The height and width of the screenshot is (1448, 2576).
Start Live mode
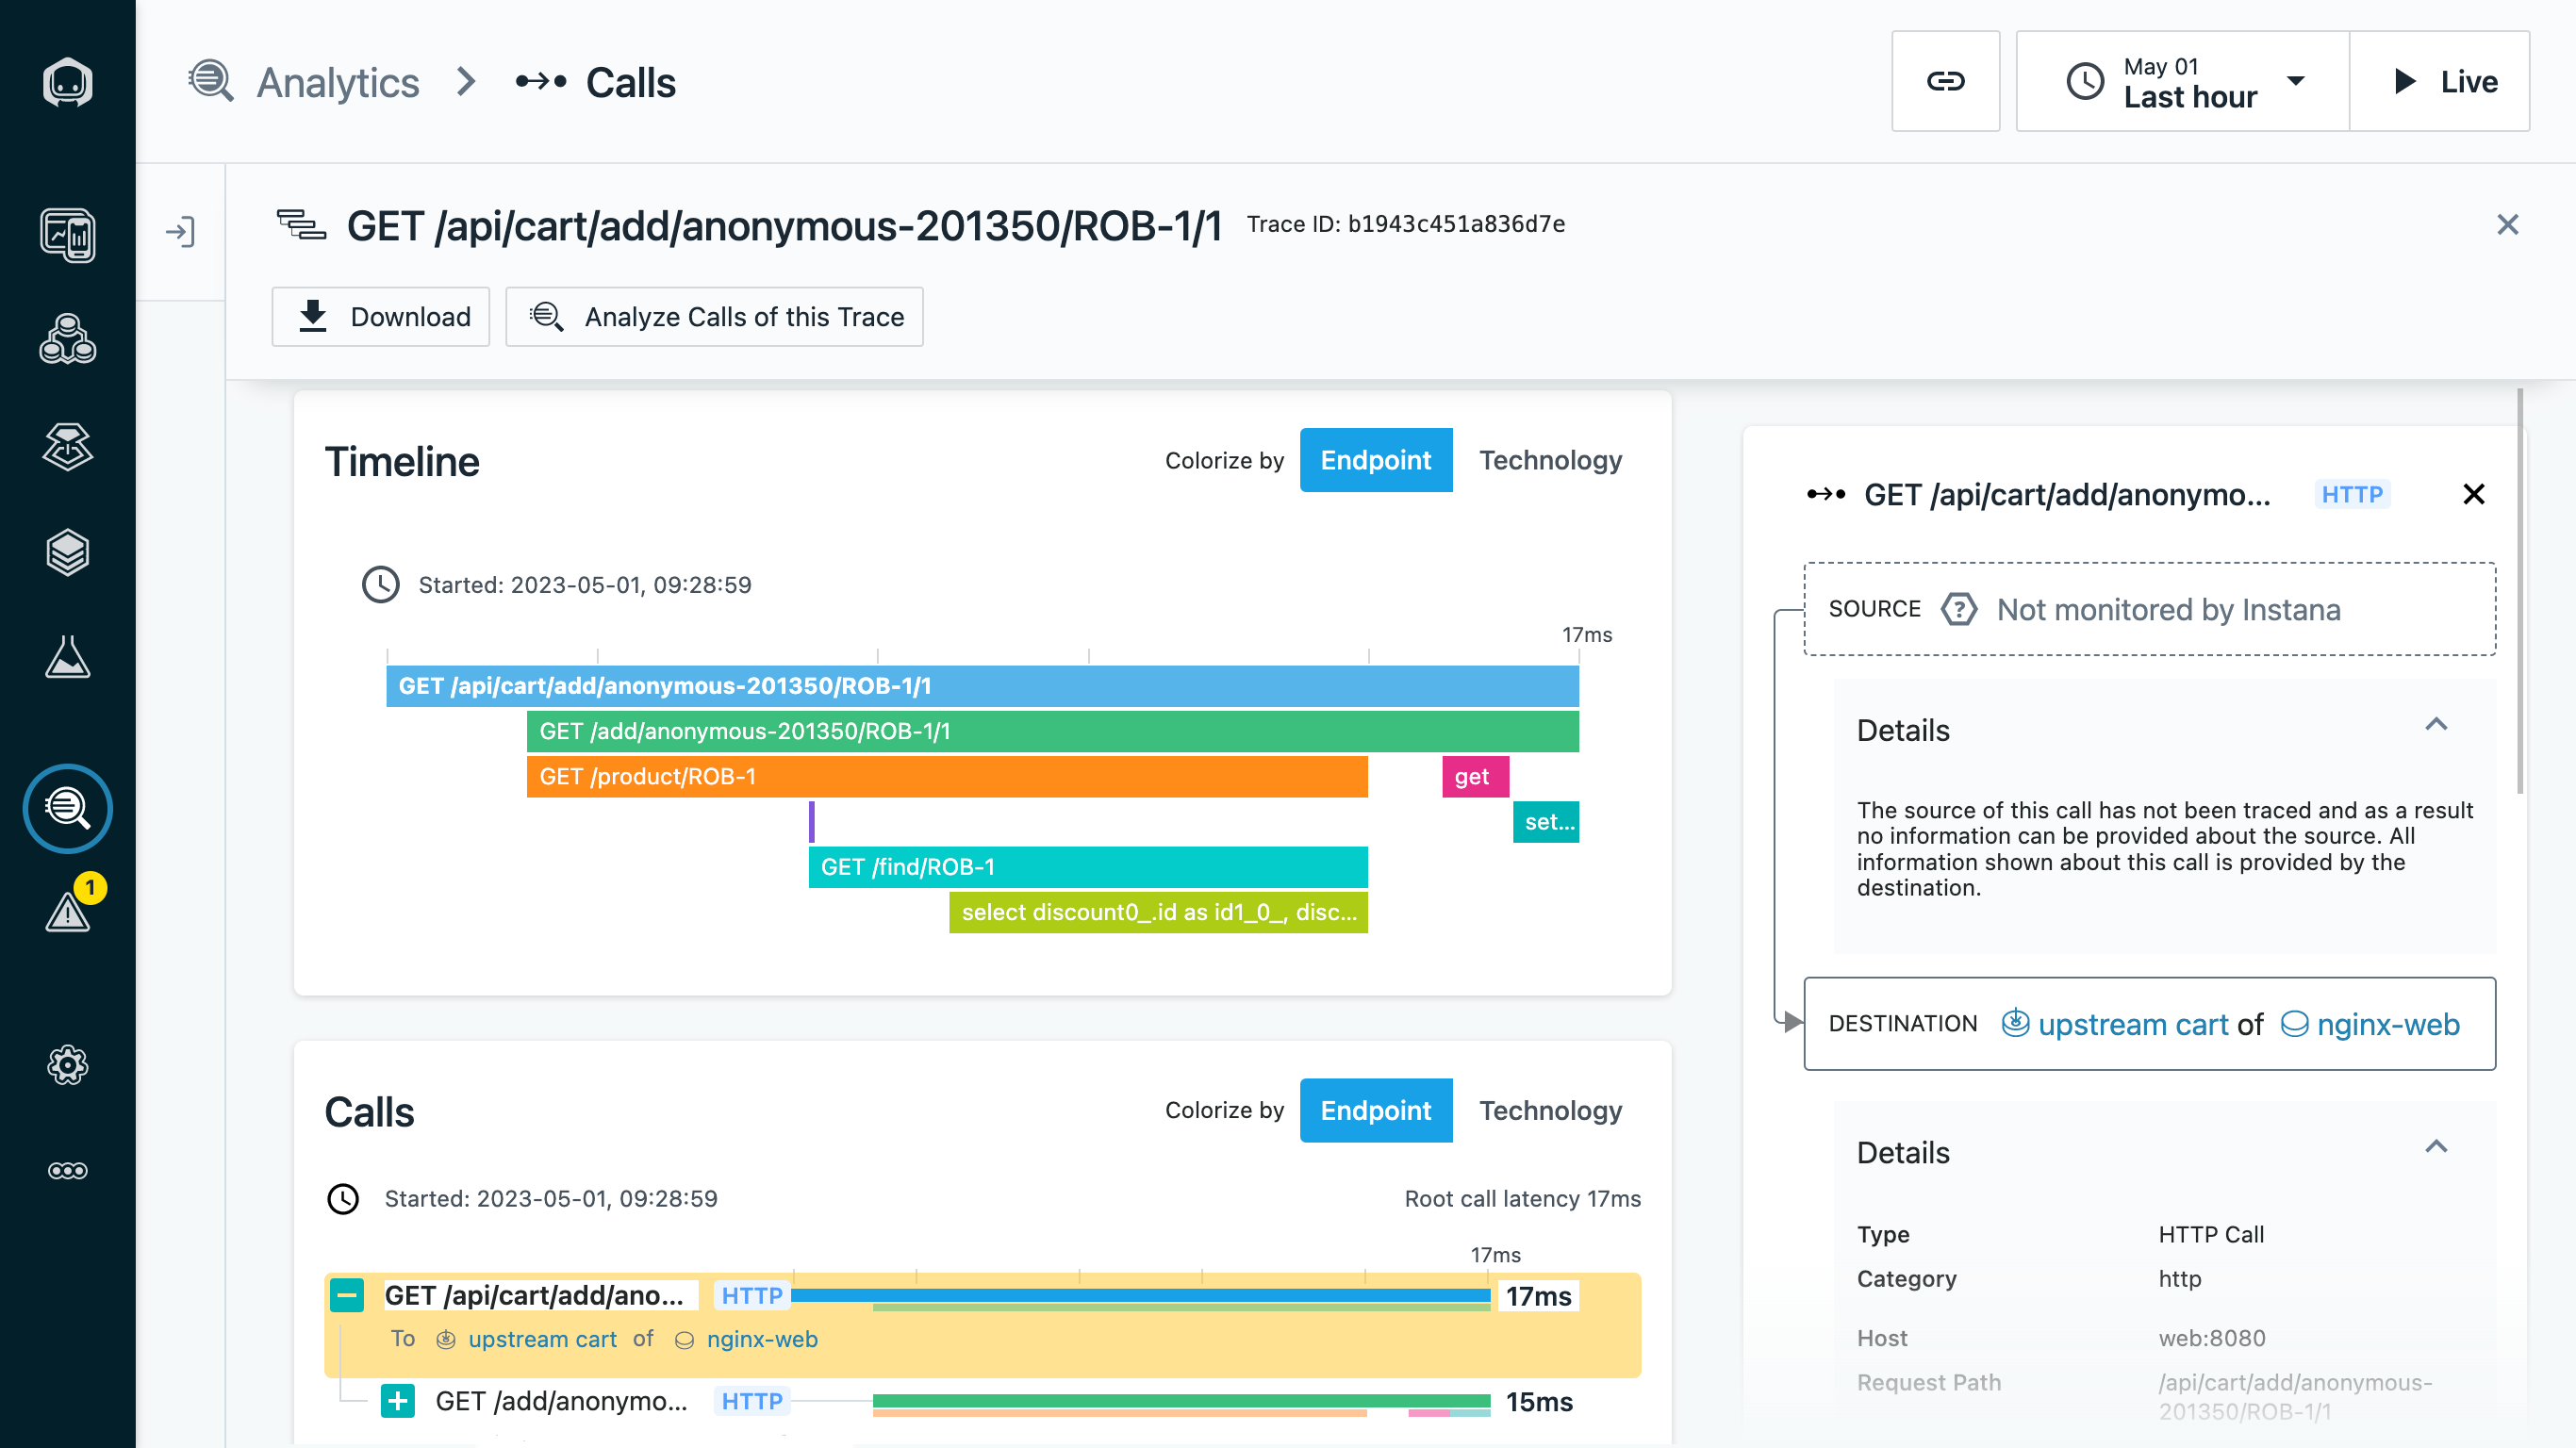(2439, 81)
